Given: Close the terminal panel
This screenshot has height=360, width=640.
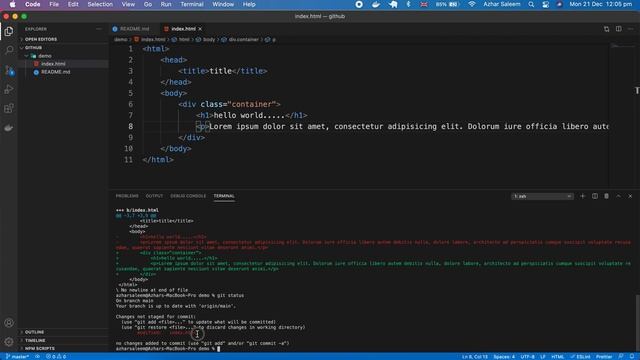Looking at the screenshot, I should (630, 196).
